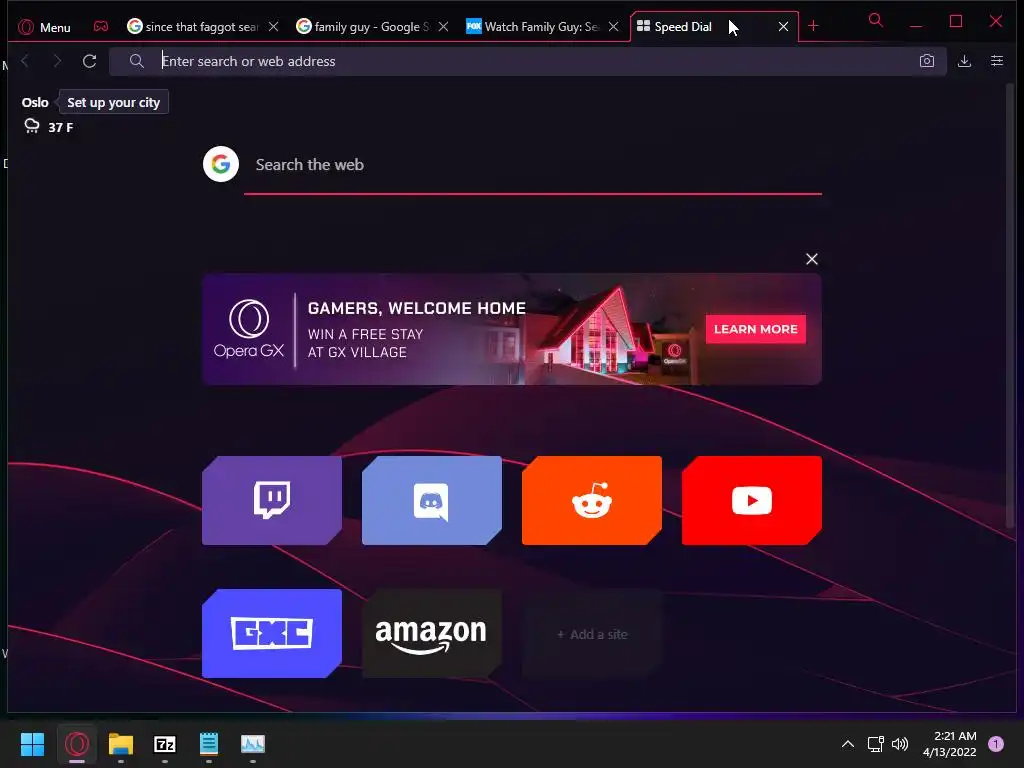Open the performance monitor taskbar icon
The image size is (1024, 768).
click(x=253, y=744)
